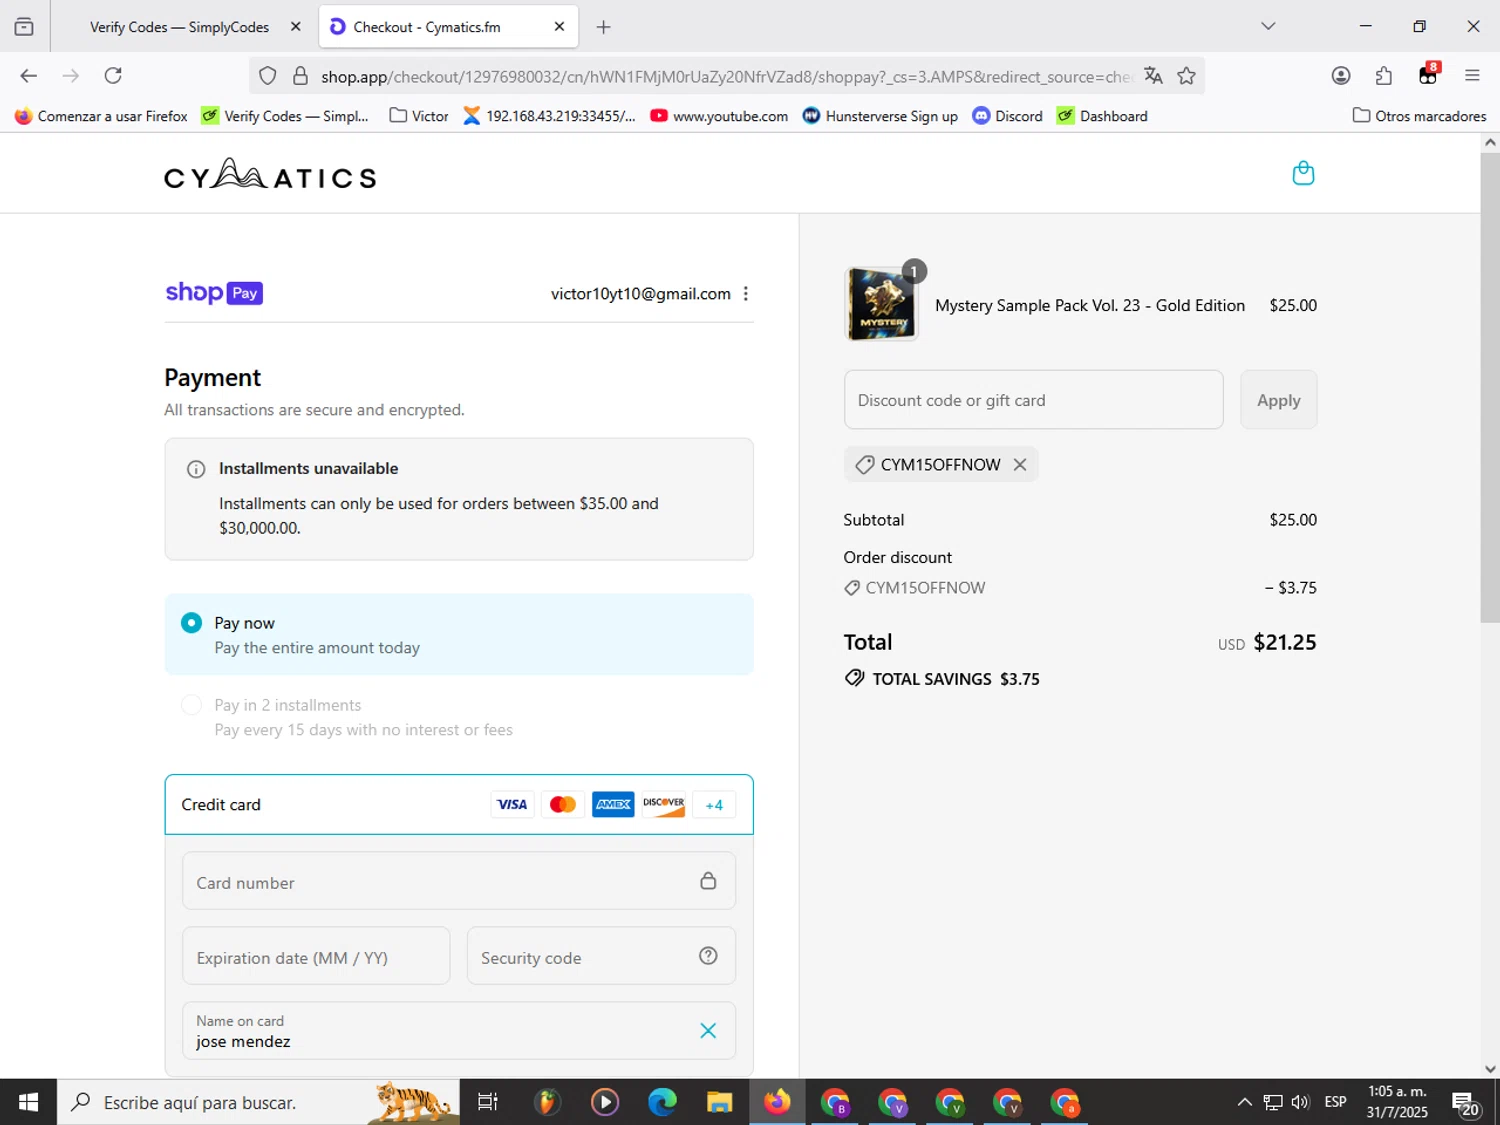Close the Verify Codes — SimplyCodes tab

coord(296,27)
